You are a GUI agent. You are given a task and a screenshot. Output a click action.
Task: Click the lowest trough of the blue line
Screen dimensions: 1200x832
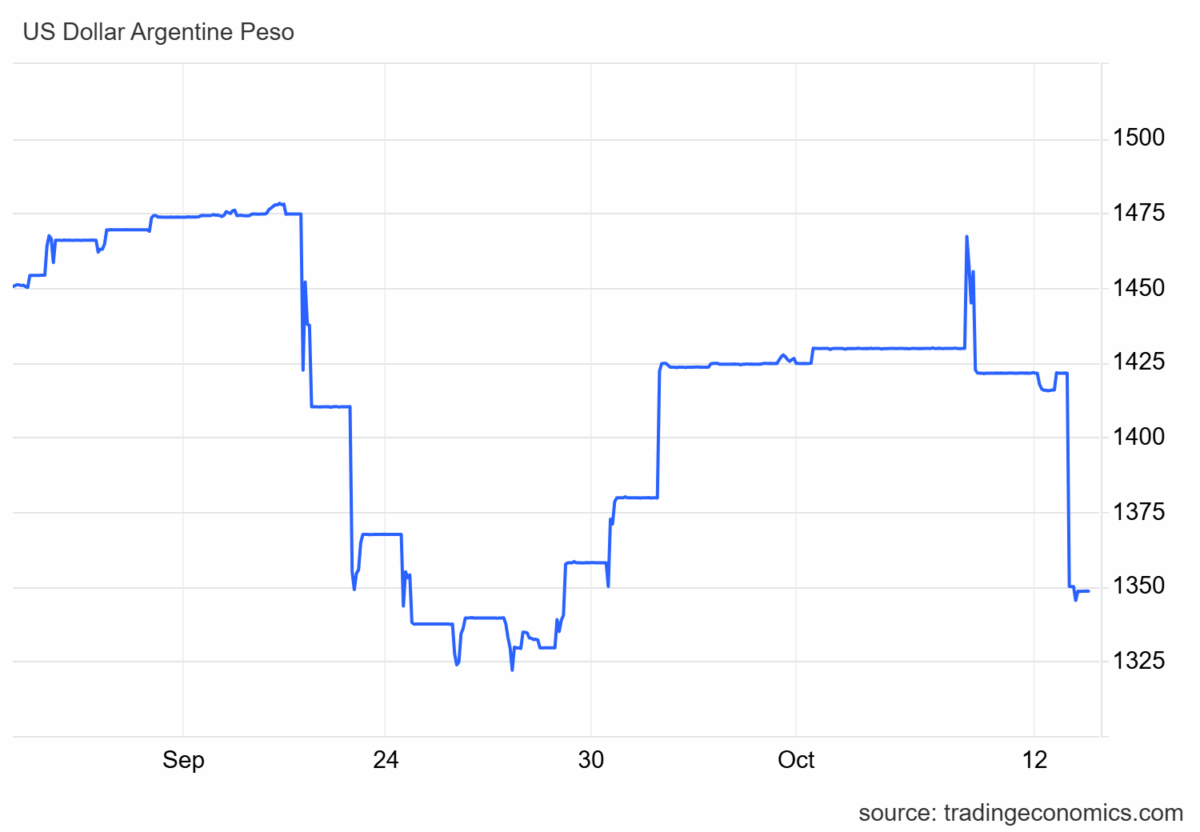point(512,670)
